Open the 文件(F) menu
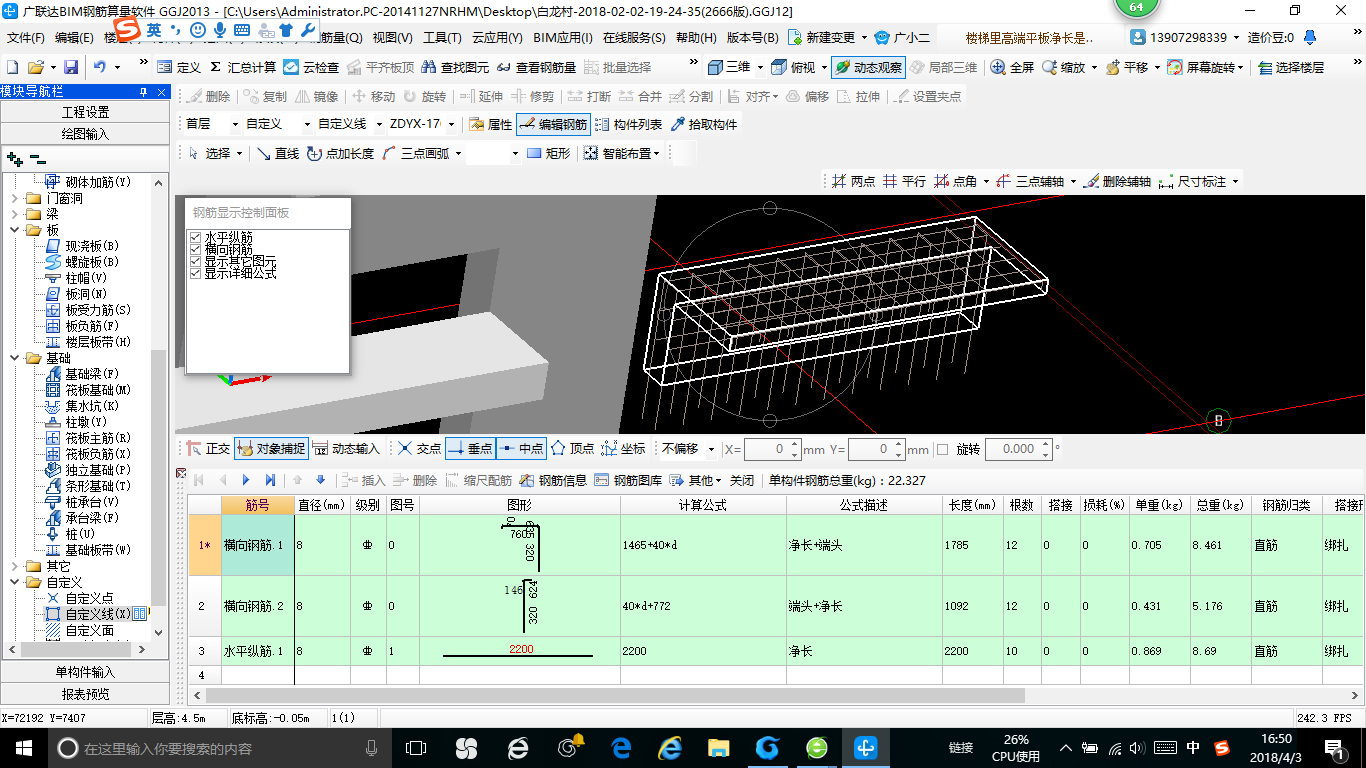 click(x=25, y=37)
